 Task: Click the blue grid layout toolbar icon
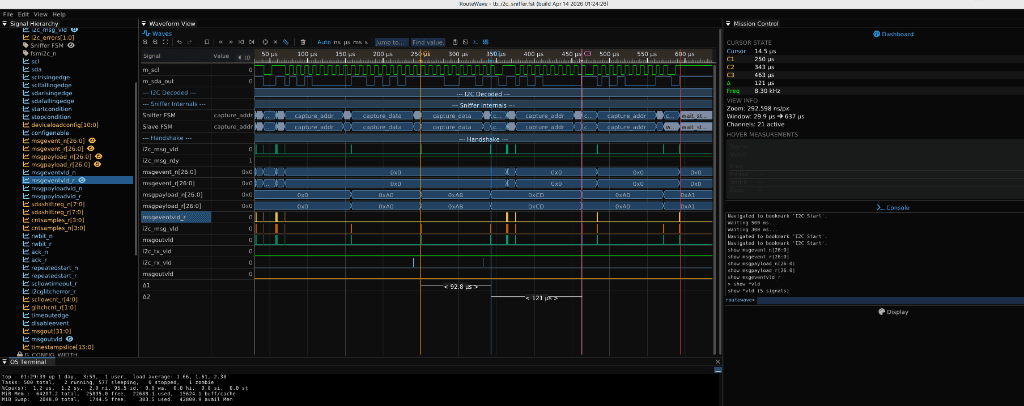pyautogui.click(x=485, y=42)
